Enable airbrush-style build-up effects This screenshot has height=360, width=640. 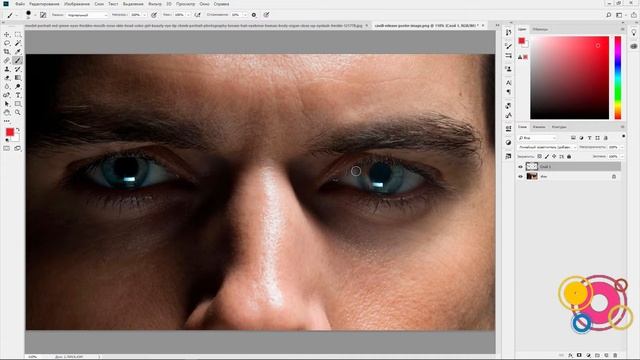coord(198,15)
